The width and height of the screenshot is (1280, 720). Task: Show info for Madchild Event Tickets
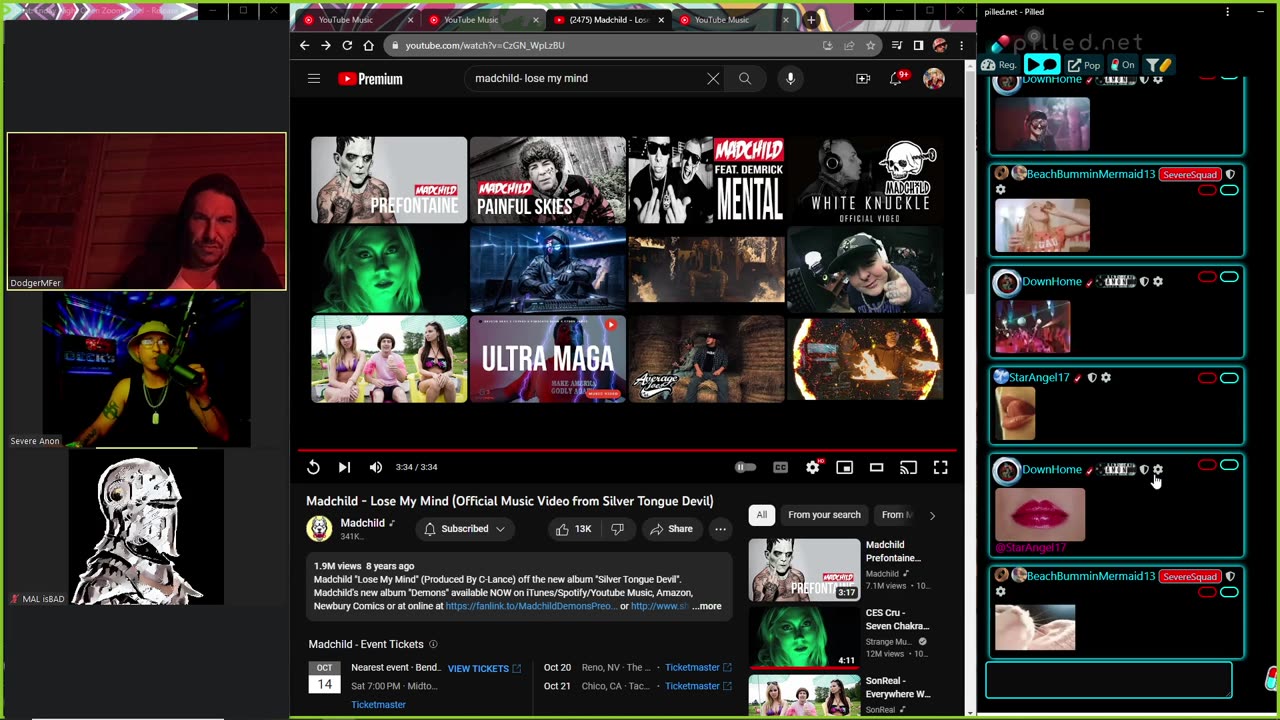(433, 644)
